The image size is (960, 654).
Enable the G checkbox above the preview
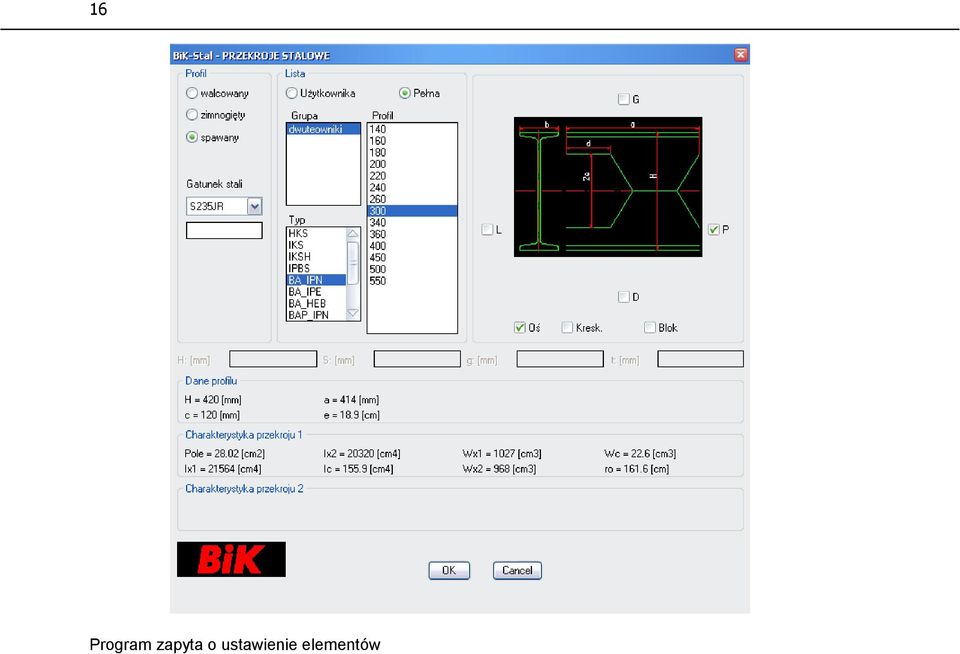623,99
